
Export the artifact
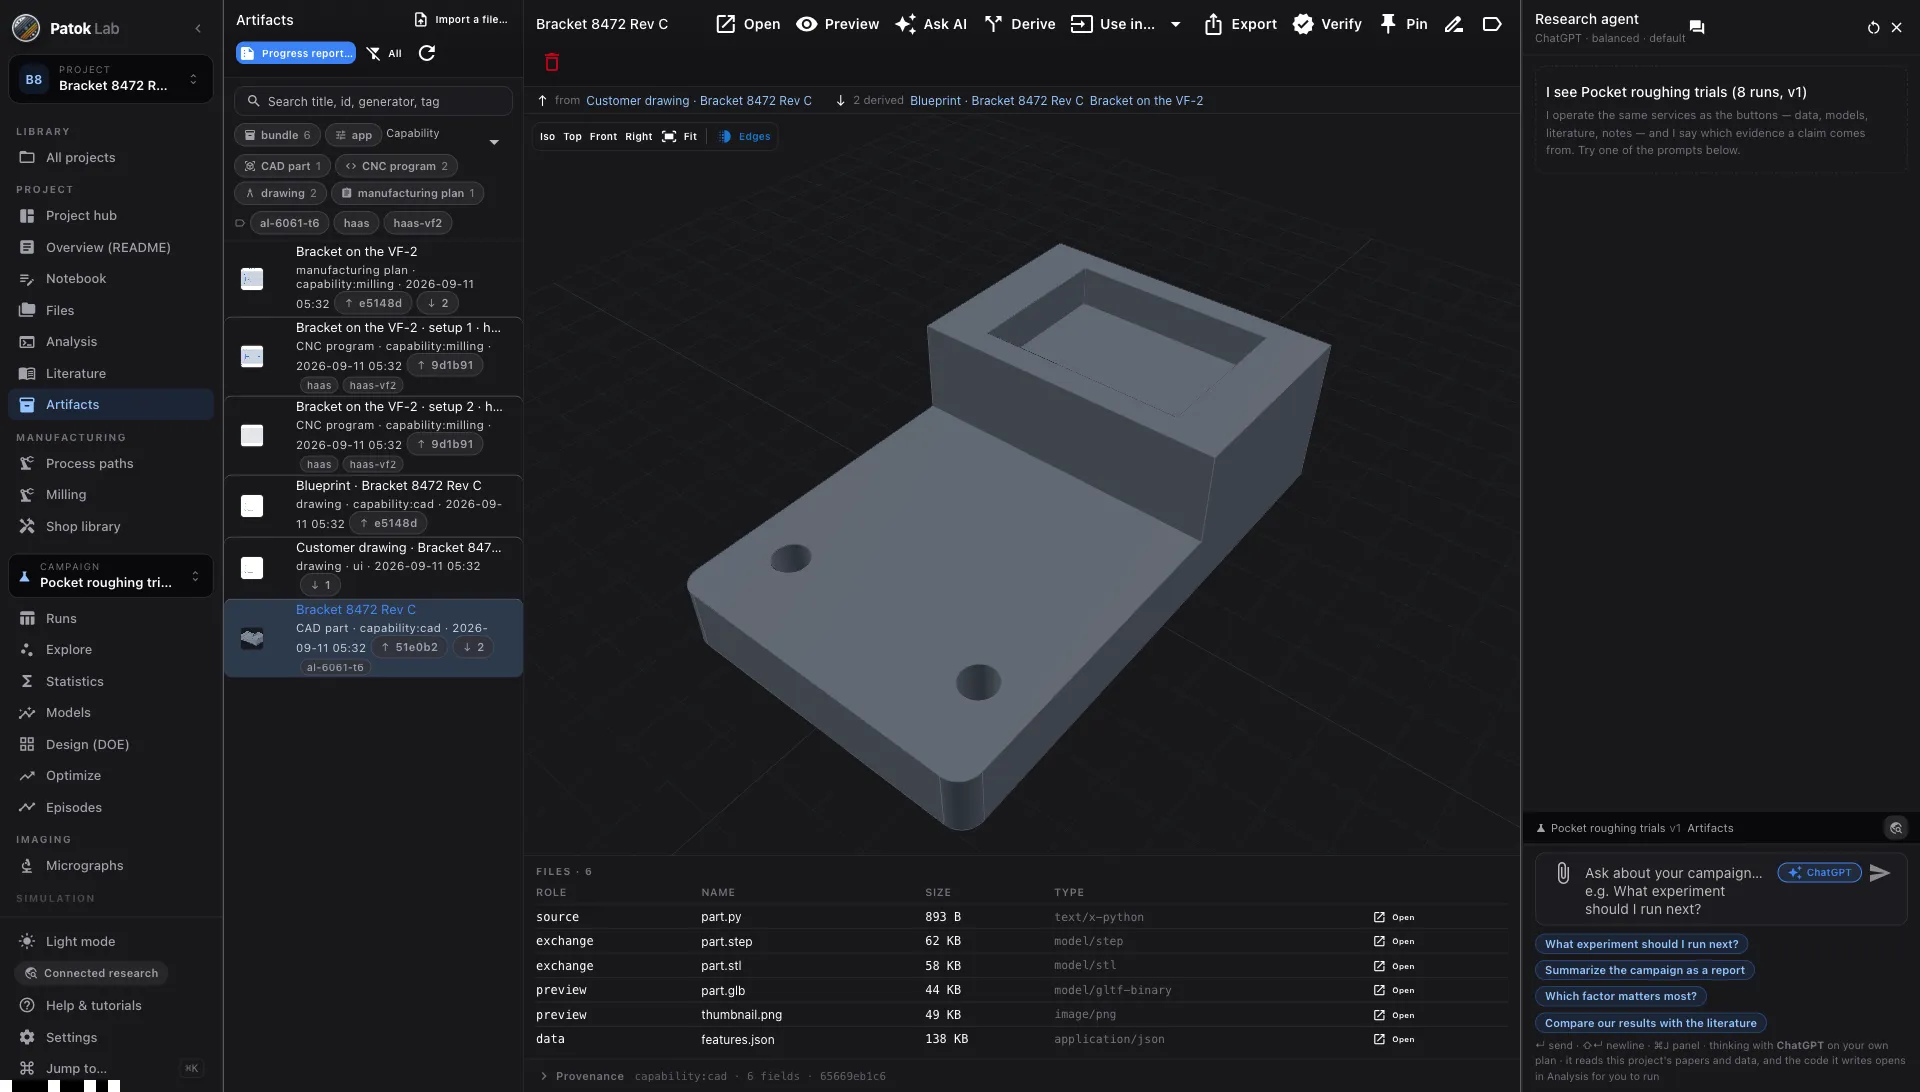(1240, 24)
